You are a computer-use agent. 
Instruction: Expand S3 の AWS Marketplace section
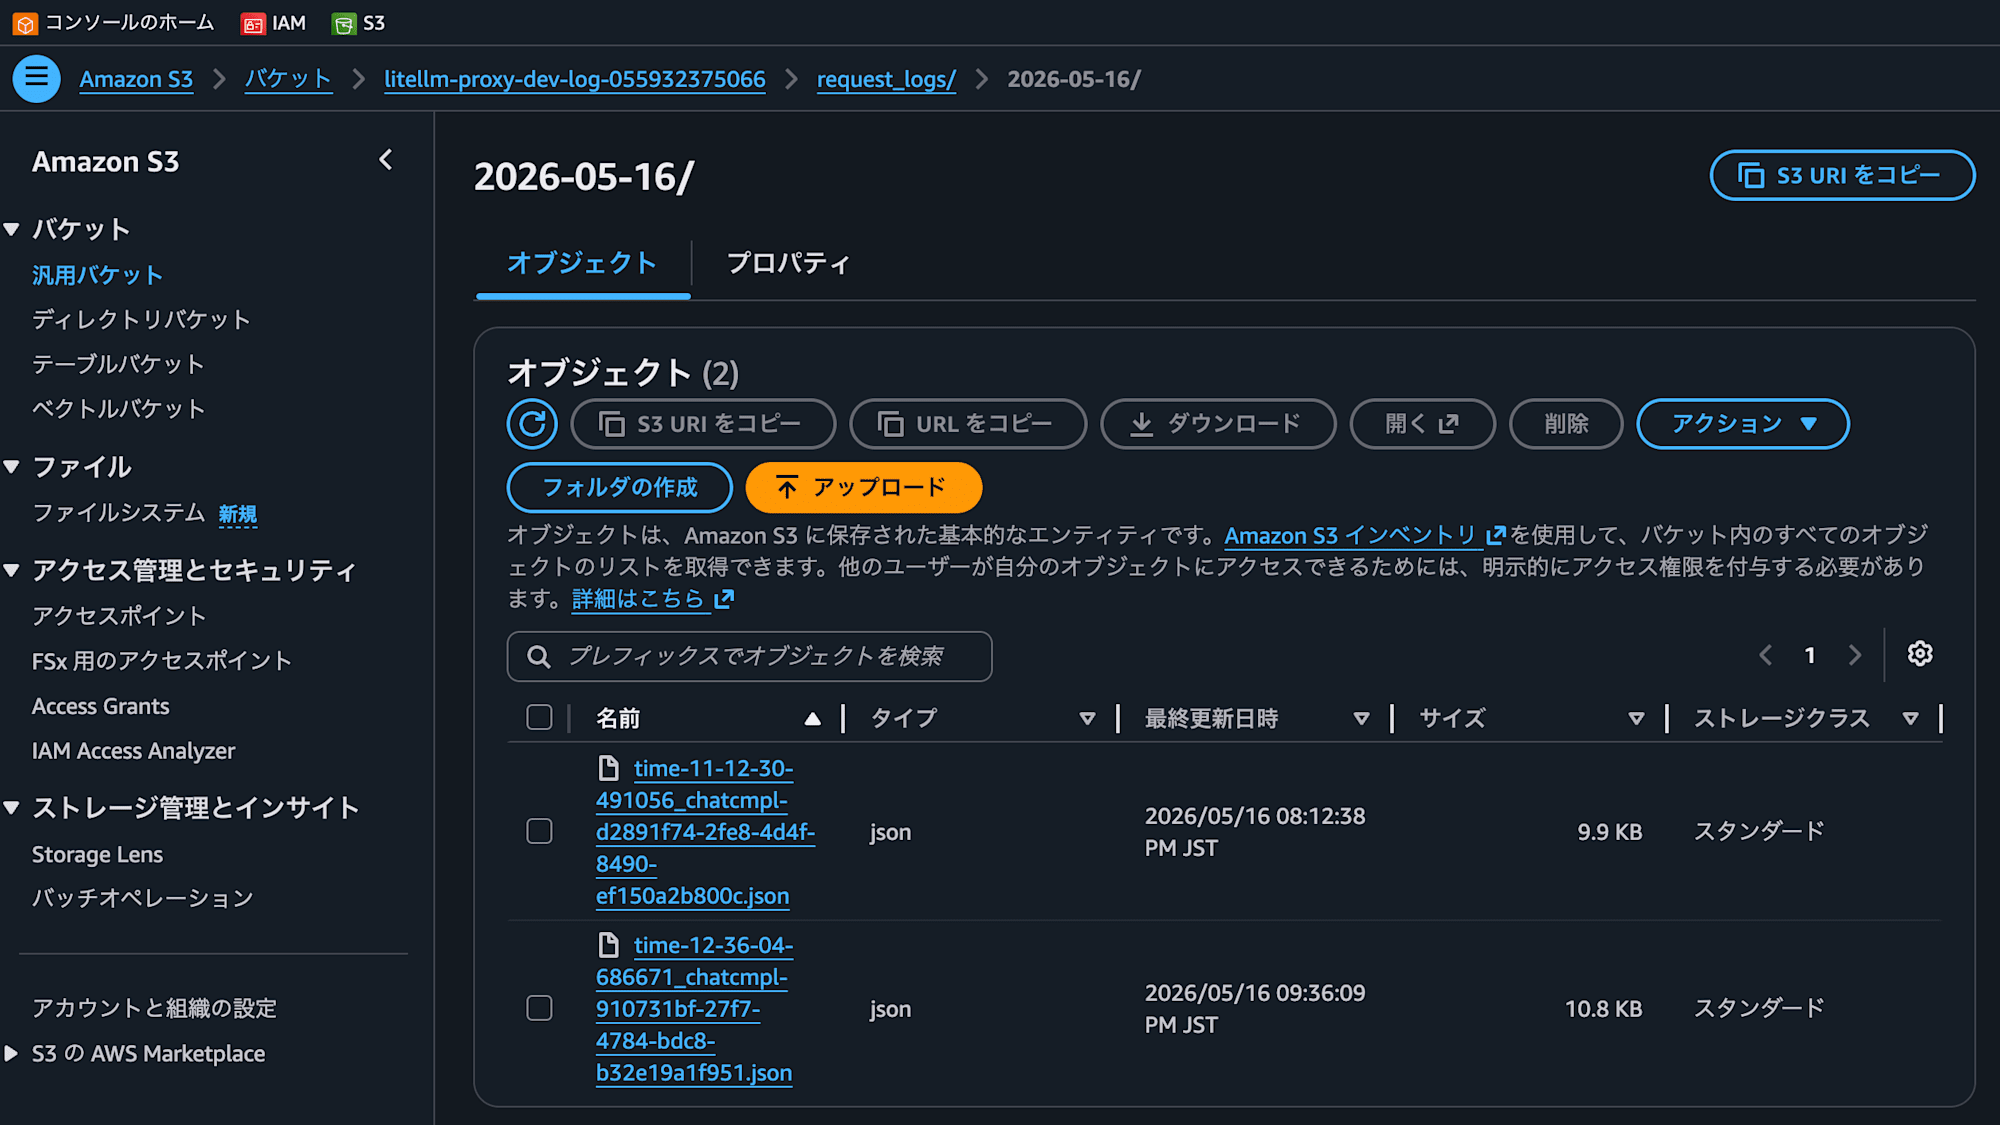[11, 1053]
